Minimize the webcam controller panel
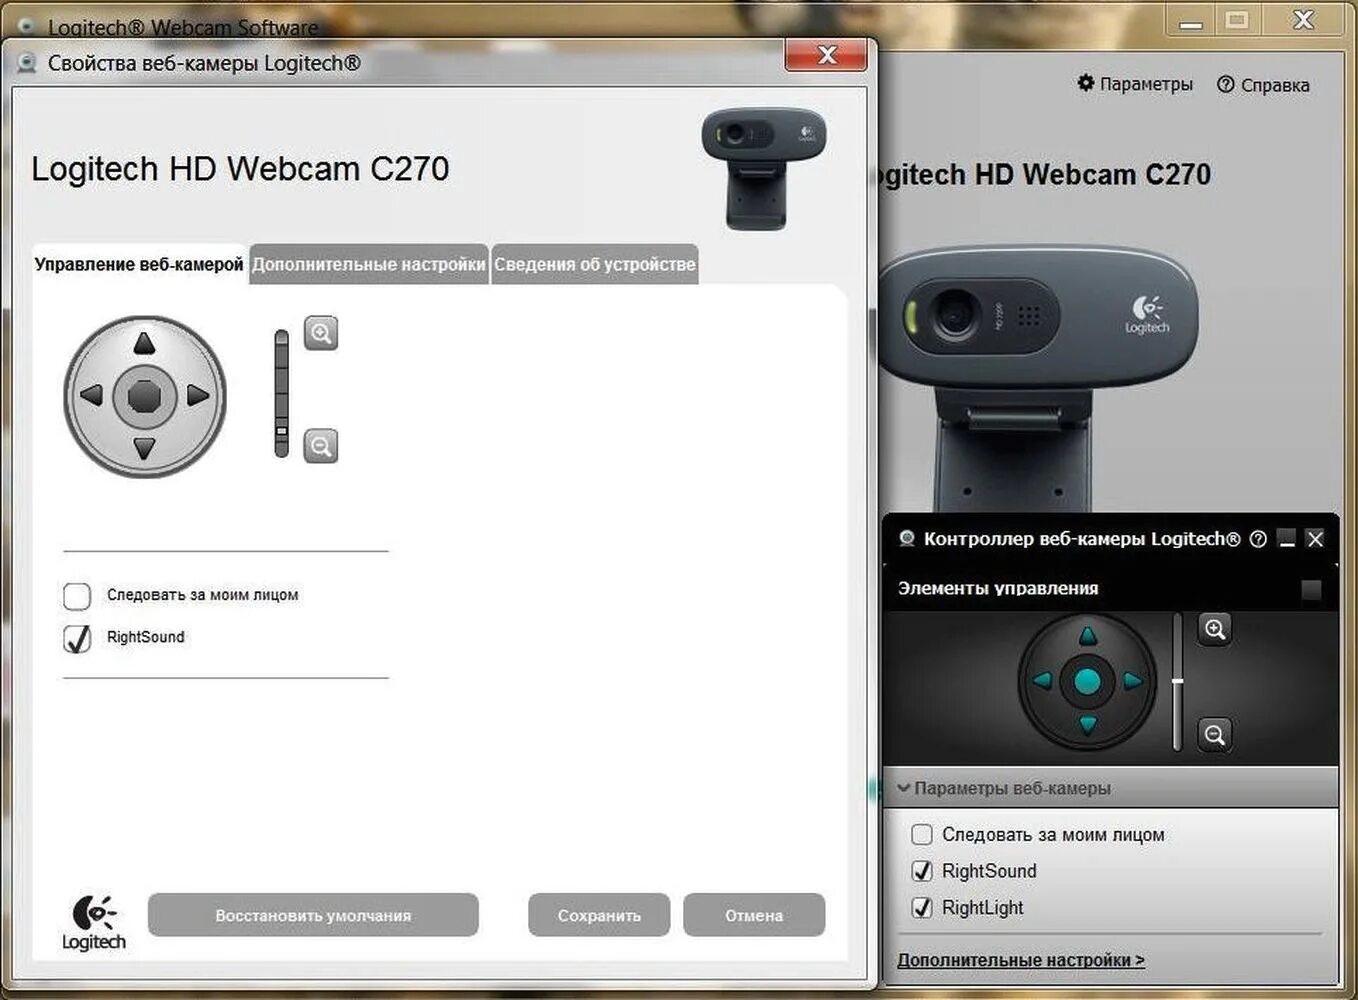 1287,539
